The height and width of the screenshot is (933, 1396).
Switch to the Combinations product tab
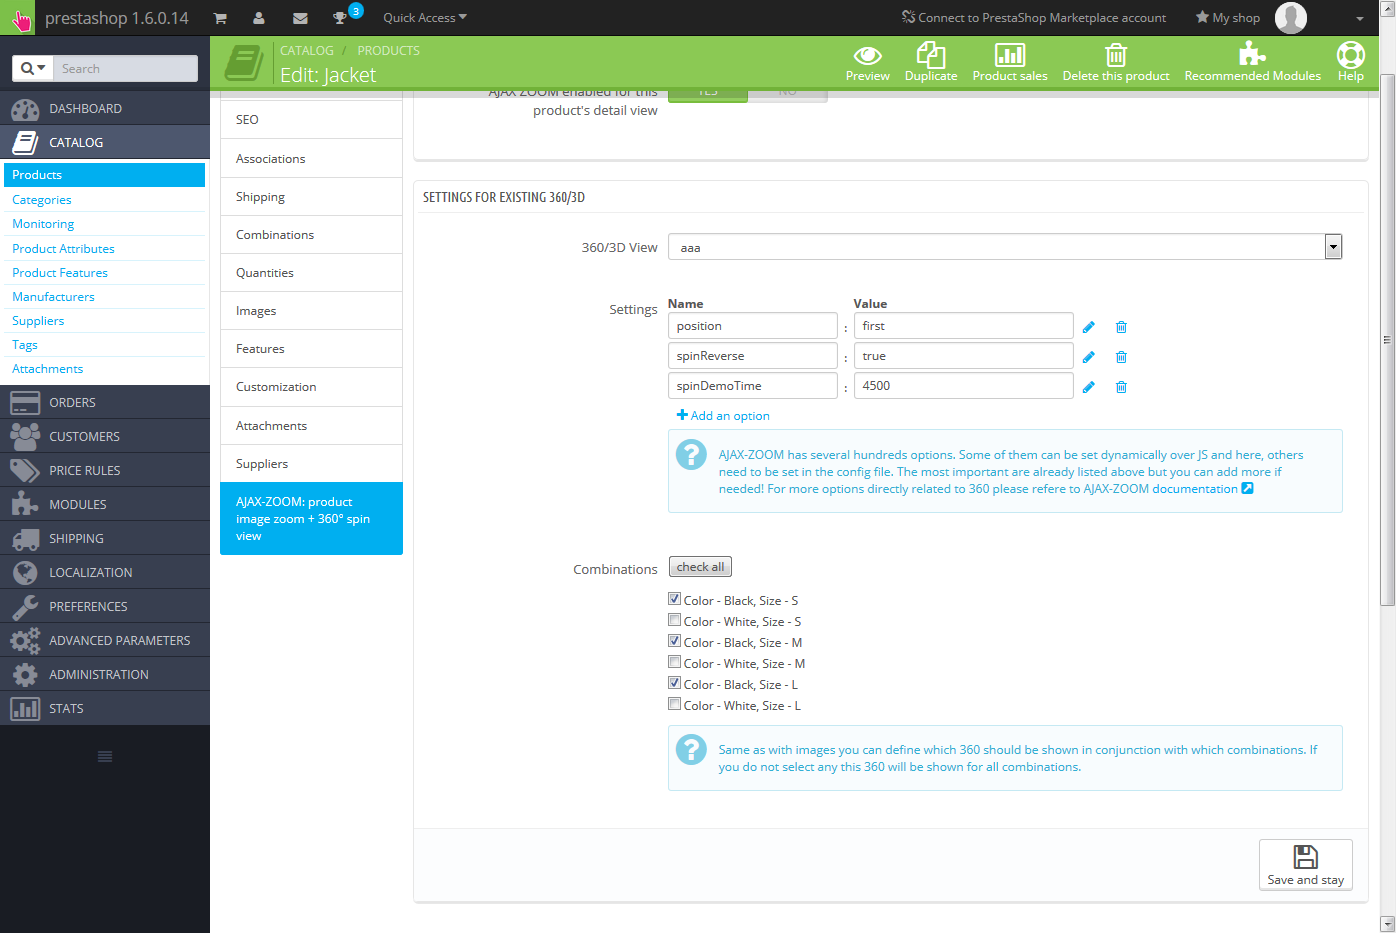[275, 235]
